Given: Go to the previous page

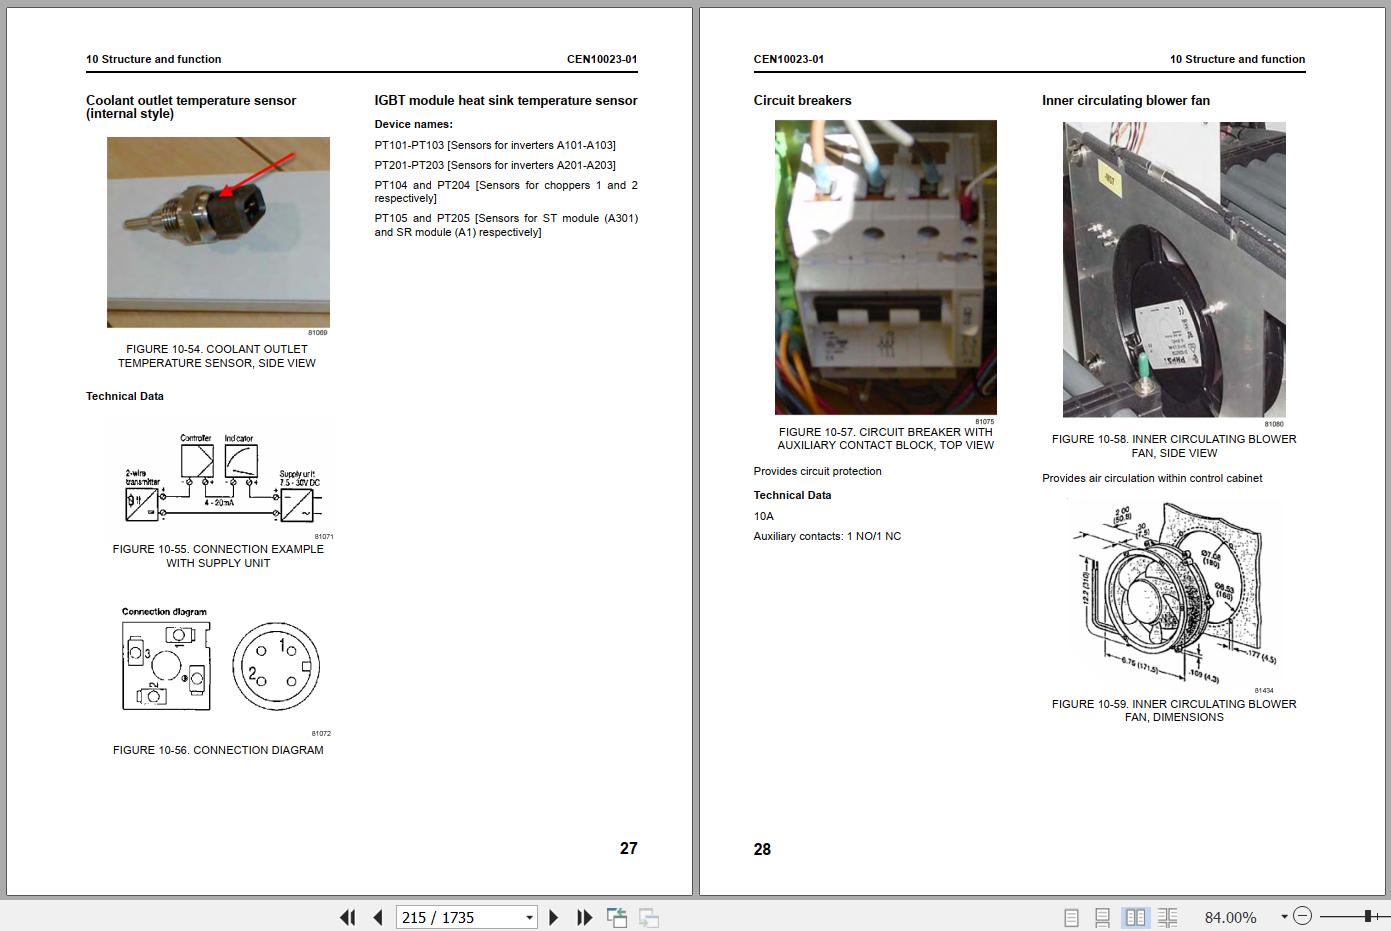Looking at the screenshot, I should [x=378, y=917].
